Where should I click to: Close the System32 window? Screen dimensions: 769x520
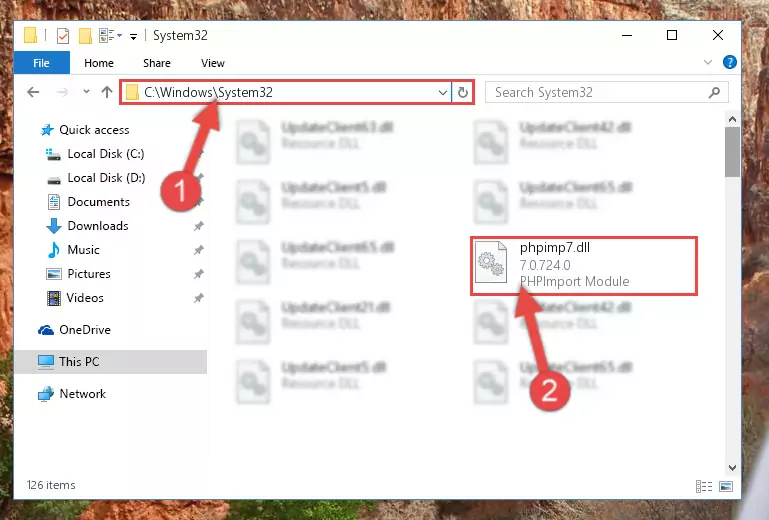[718, 35]
